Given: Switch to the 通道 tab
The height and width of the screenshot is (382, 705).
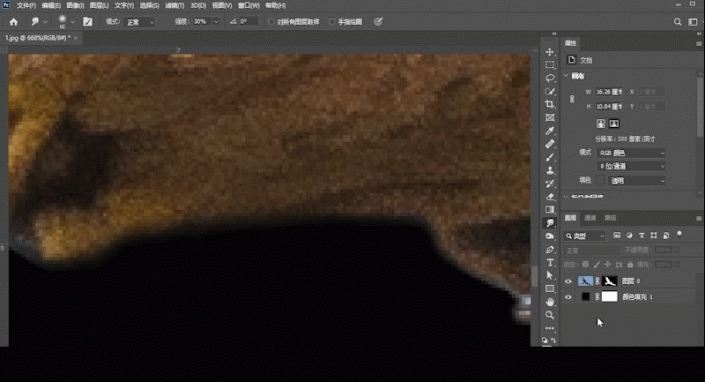Looking at the screenshot, I should click(x=590, y=218).
